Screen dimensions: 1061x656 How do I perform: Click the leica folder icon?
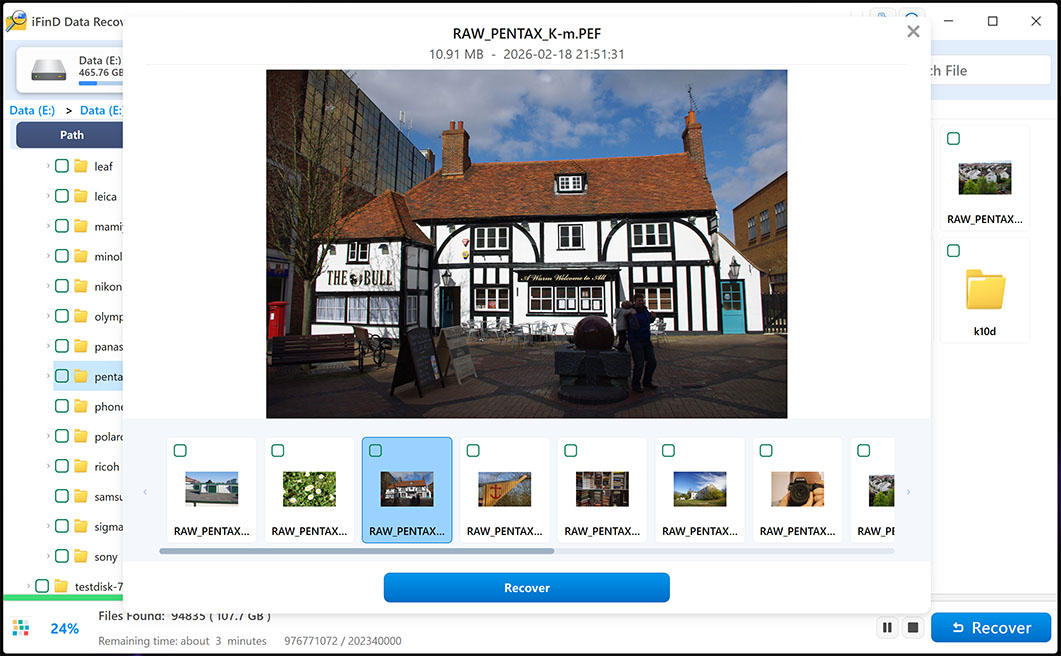click(81, 196)
